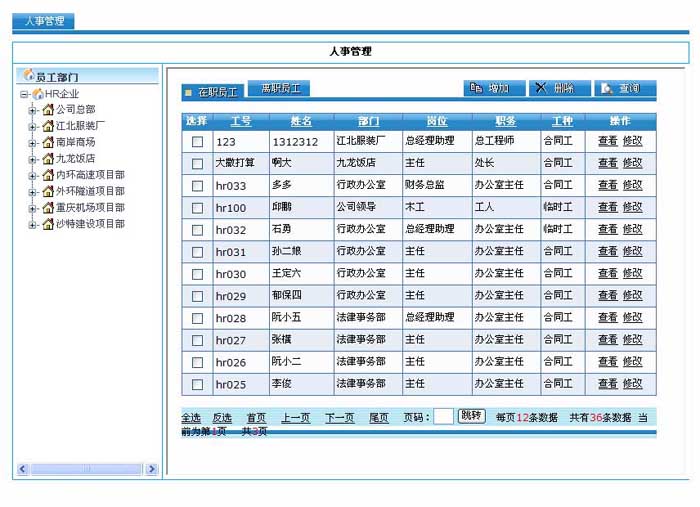The width and height of the screenshot is (700, 507).
Task: Tick the checkbox for employee hr033
Action: click(x=197, y=186)
